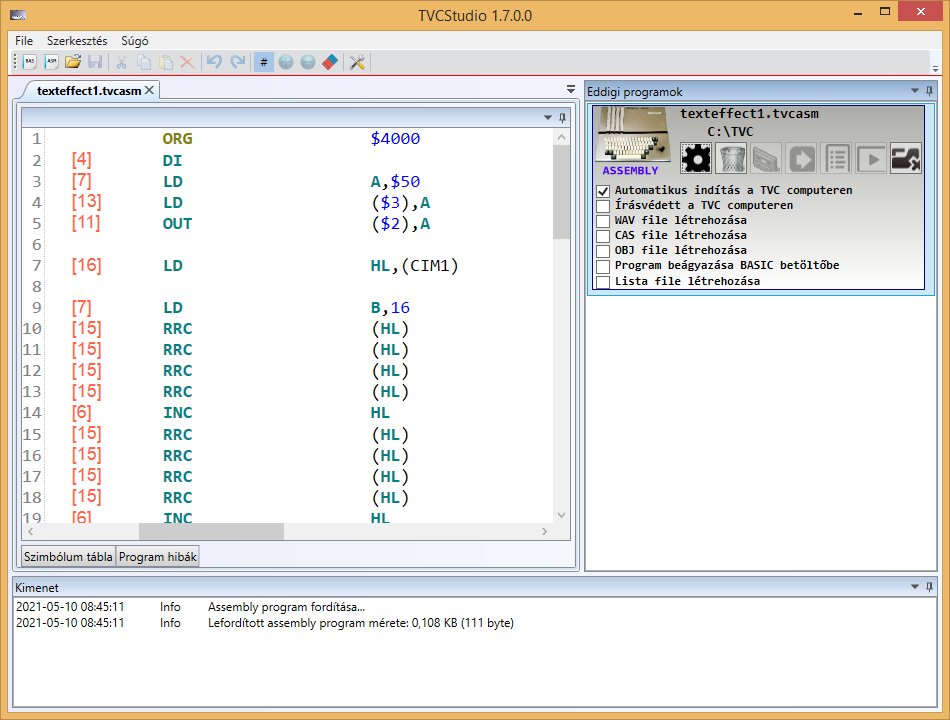This screenshot has height=720, width=950.
Task: Close the texteffect1.tvcasm editor tab
Action: point(149,90)
